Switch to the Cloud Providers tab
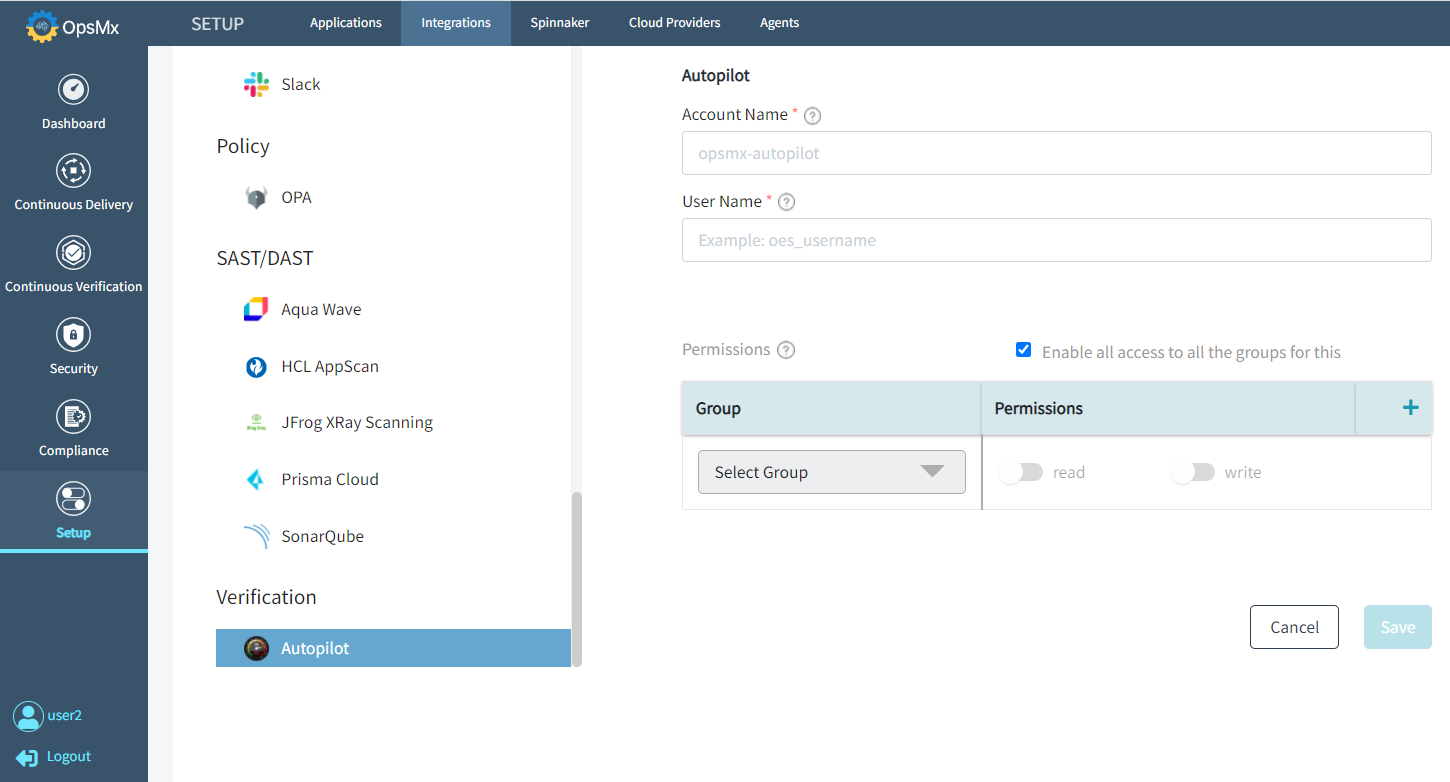 674,22
